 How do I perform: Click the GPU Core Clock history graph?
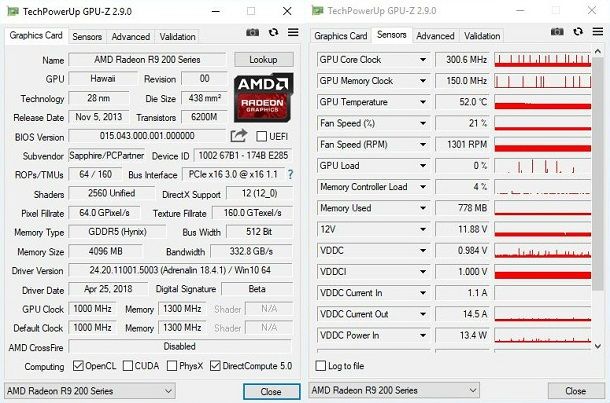[x=543, y=60]
